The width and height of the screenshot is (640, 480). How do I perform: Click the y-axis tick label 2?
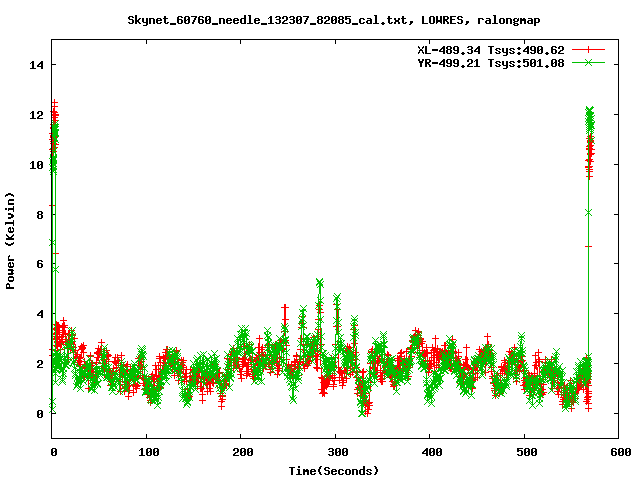pyautogui.click(x=40, y=364)
